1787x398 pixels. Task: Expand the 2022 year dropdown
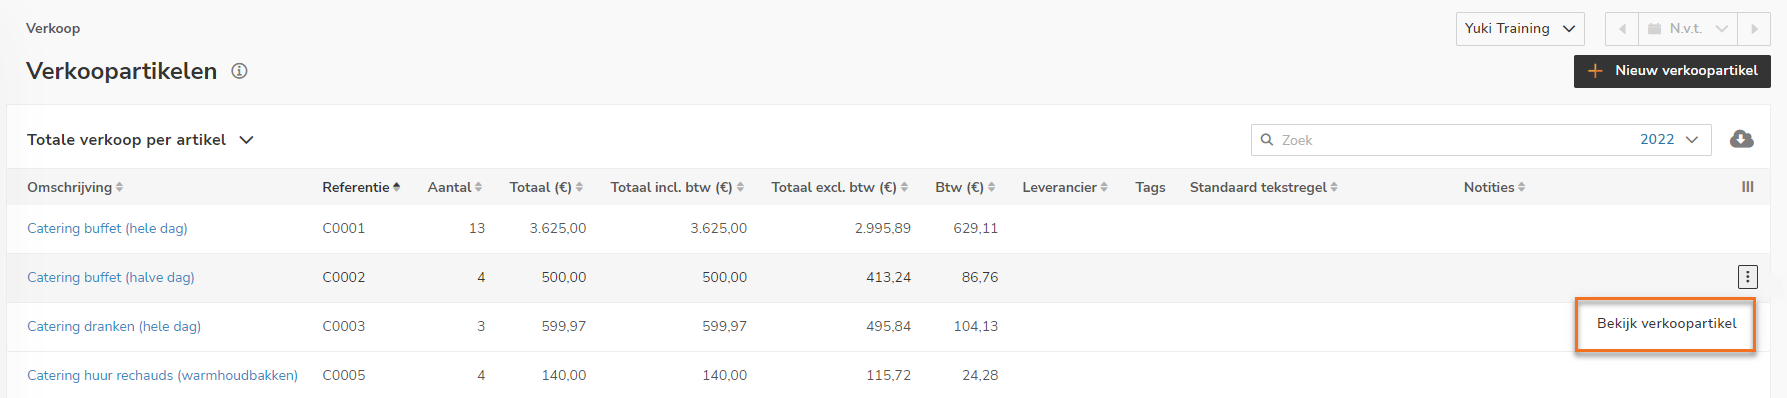[1669, 140]
